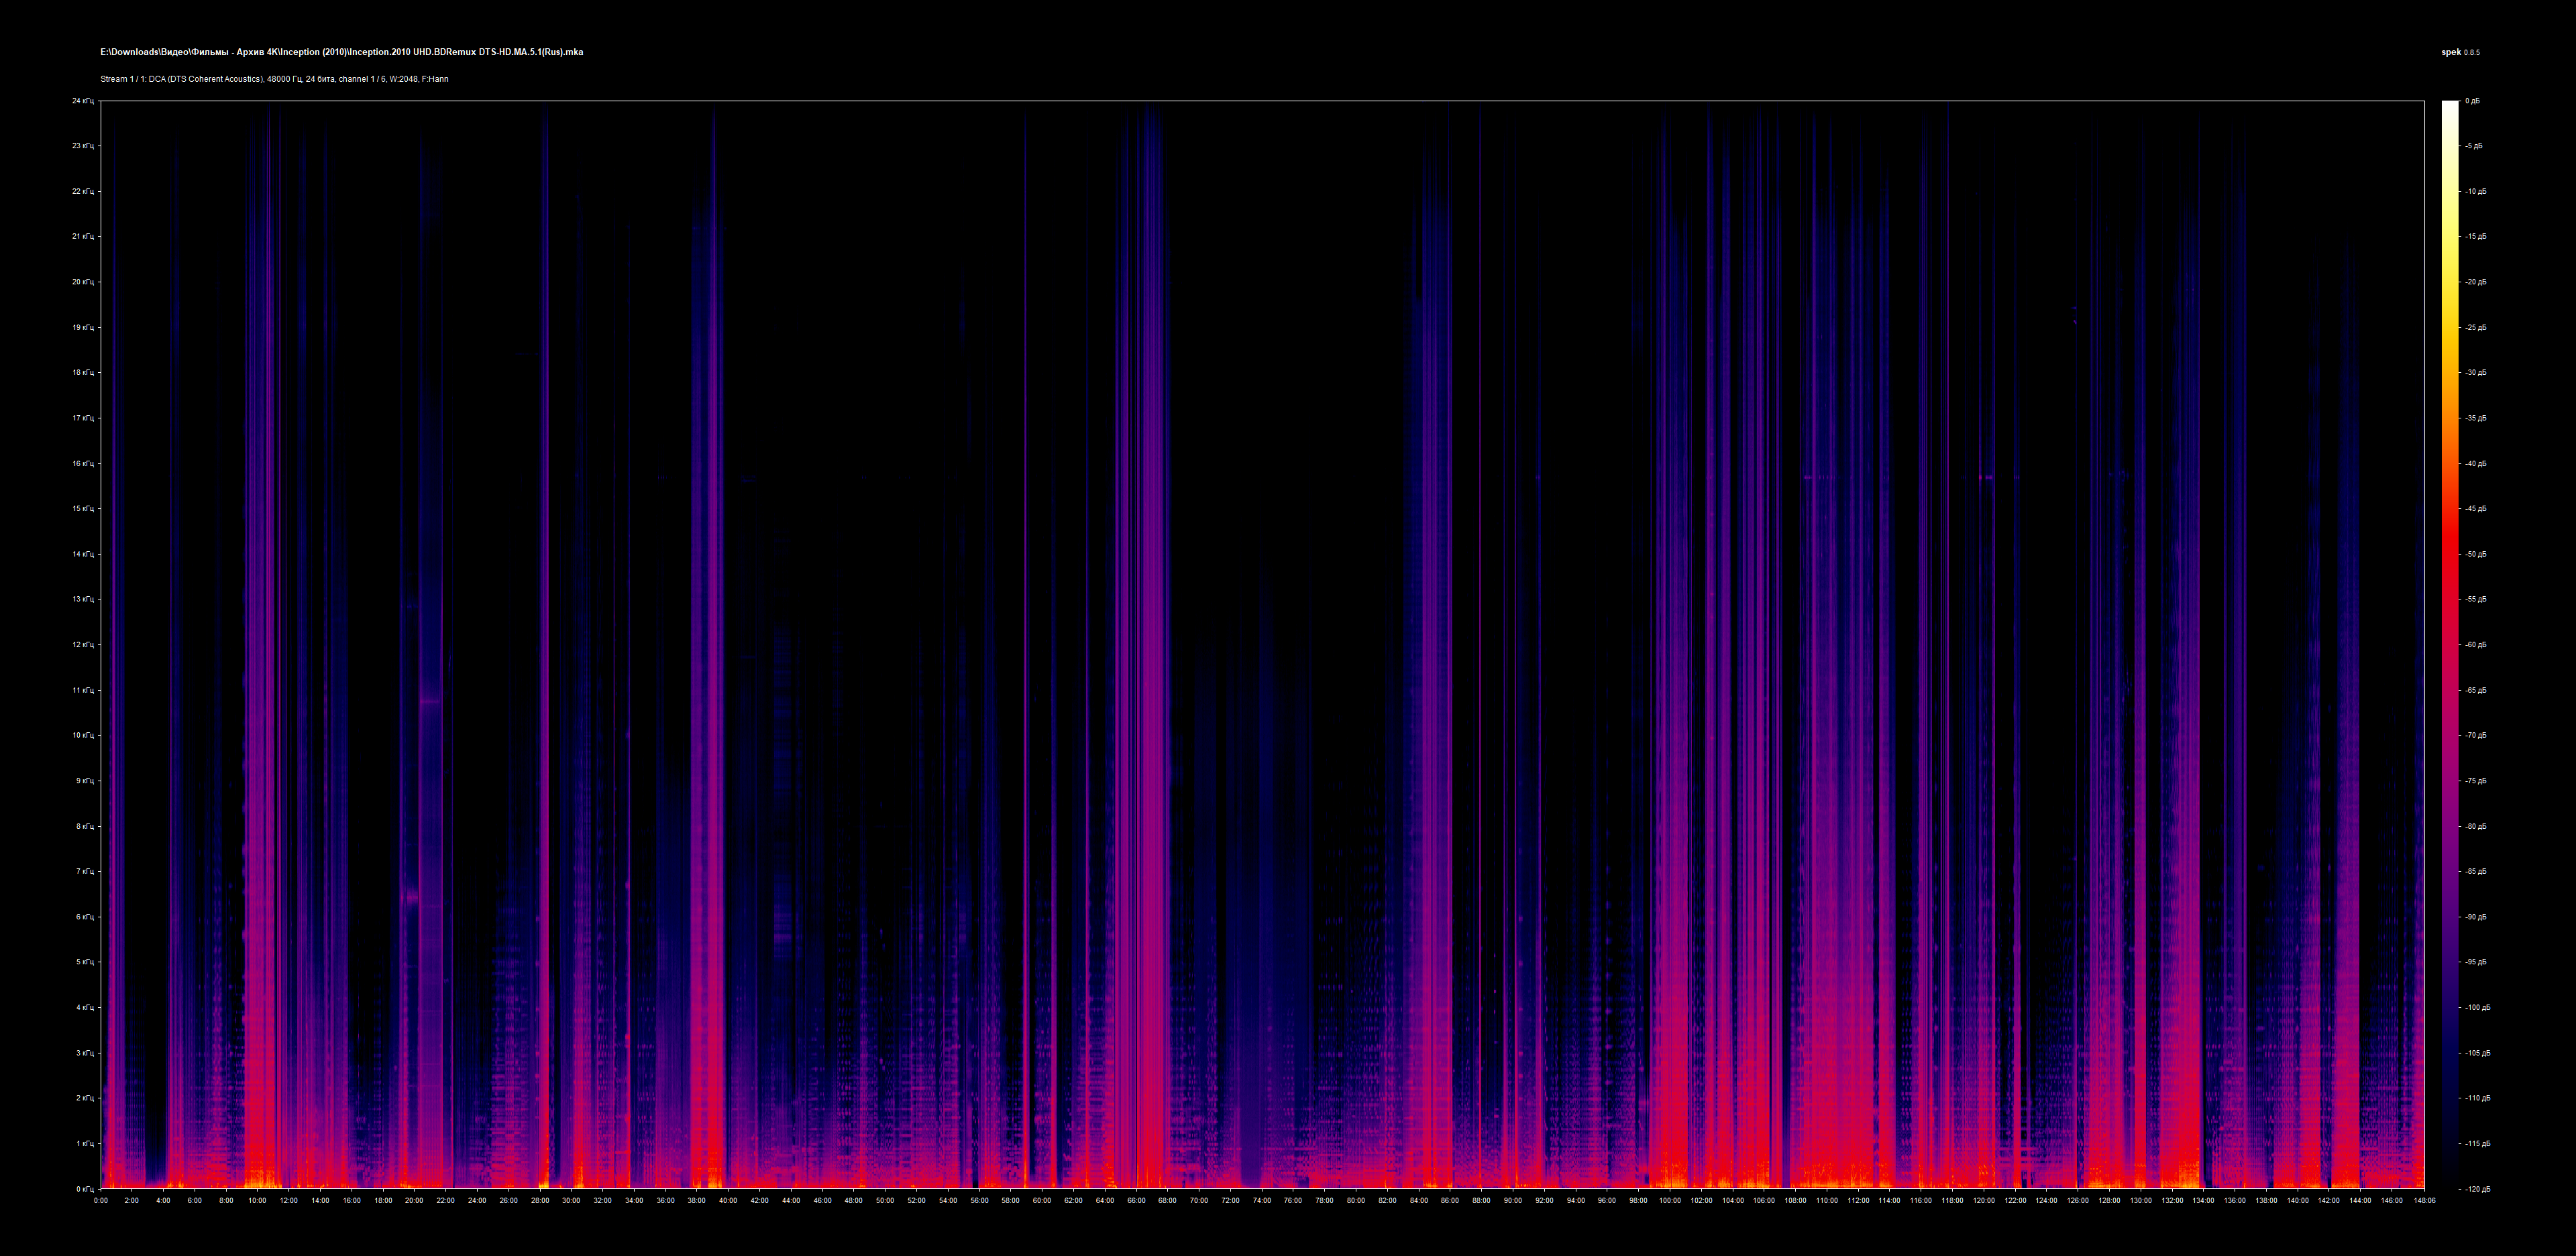Click the -120 дБ label on color scale
Image resolution: width=2576 pixels, height=1256 pixels.
coord(2477,1189)
